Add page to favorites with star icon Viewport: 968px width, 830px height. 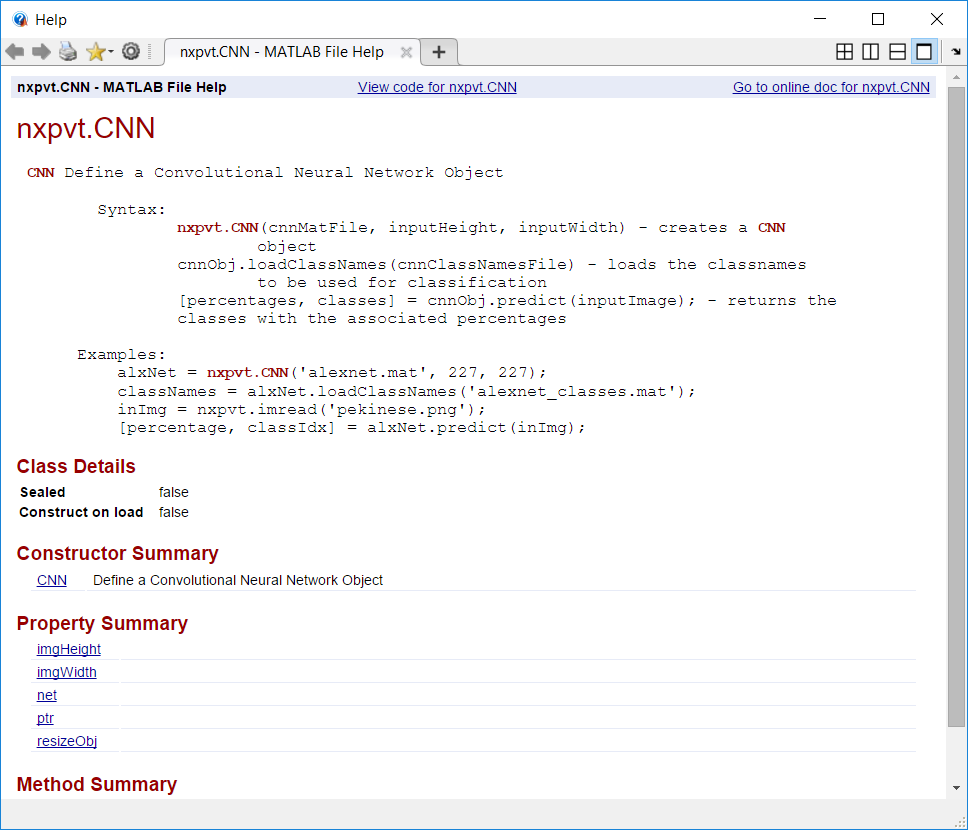pyautogui.click(x=96, y=52)
